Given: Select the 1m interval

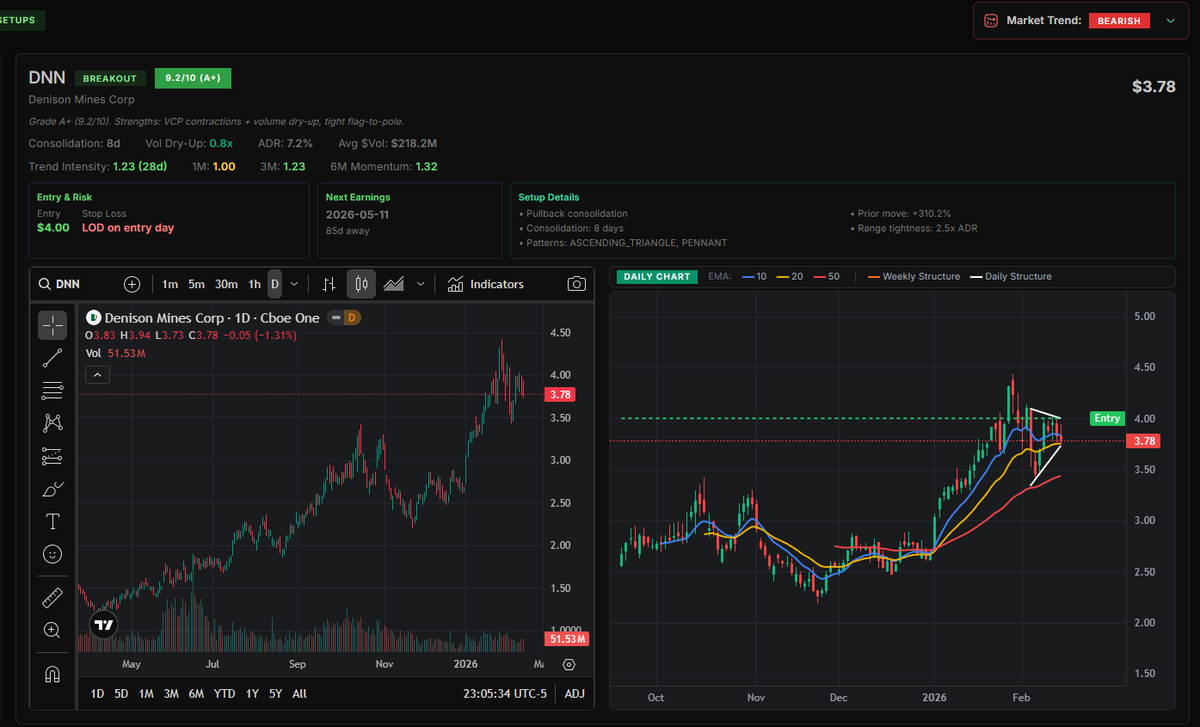Looking at the screenshot, I should tap(170, 284).
